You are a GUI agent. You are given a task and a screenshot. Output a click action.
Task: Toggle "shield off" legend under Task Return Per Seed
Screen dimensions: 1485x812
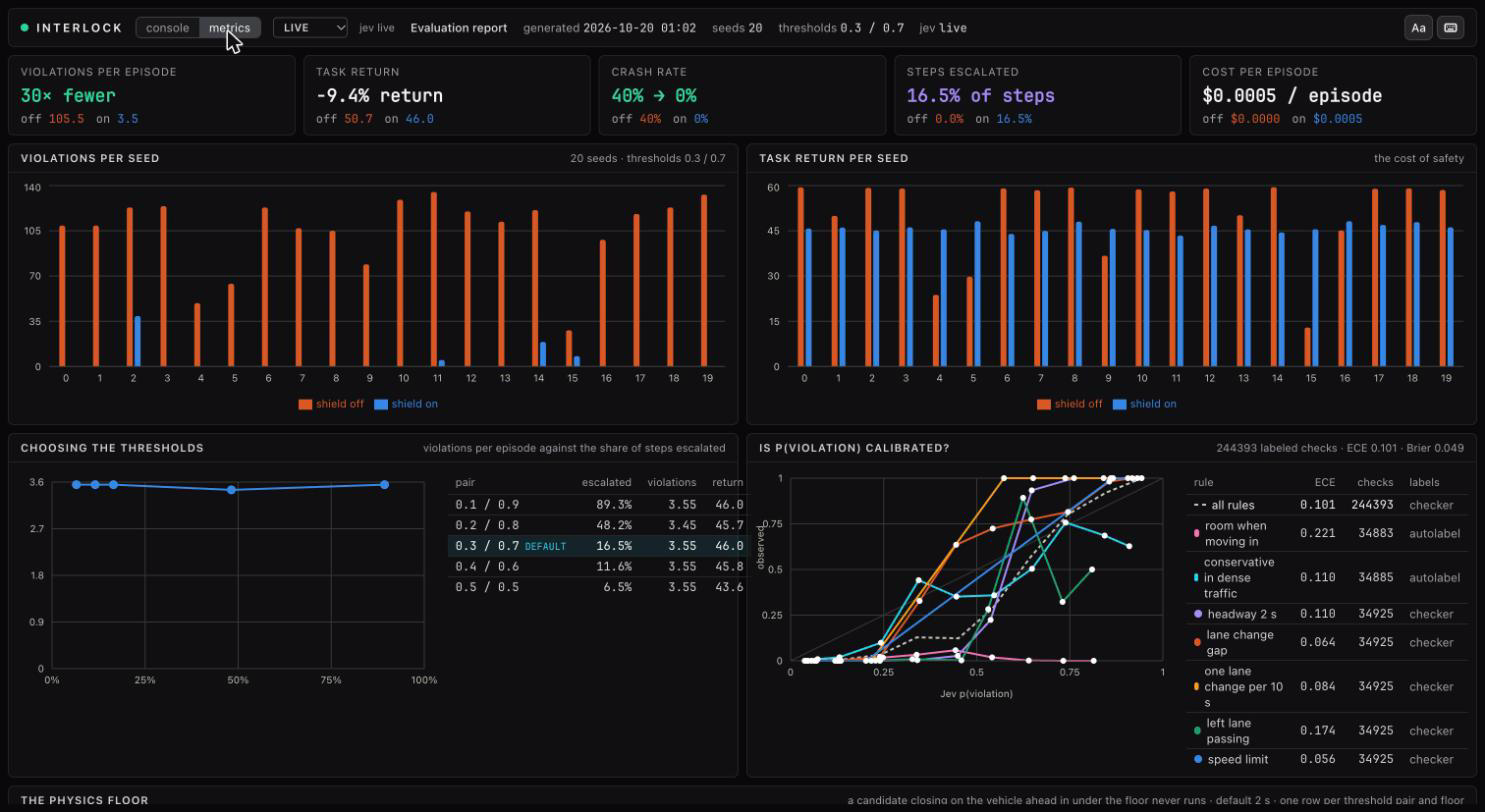tap(1070, 404)
